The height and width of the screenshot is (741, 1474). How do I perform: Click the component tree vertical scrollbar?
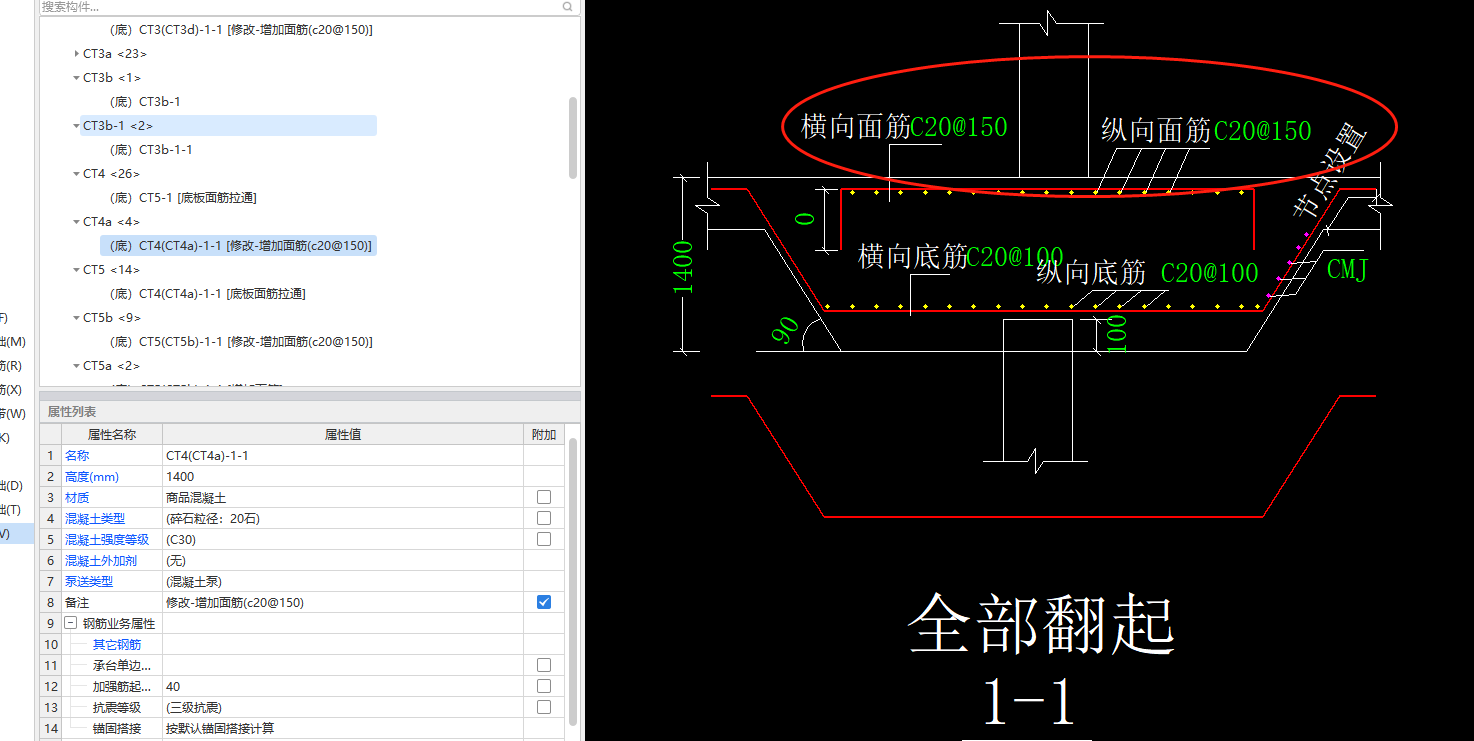(573, 137)
